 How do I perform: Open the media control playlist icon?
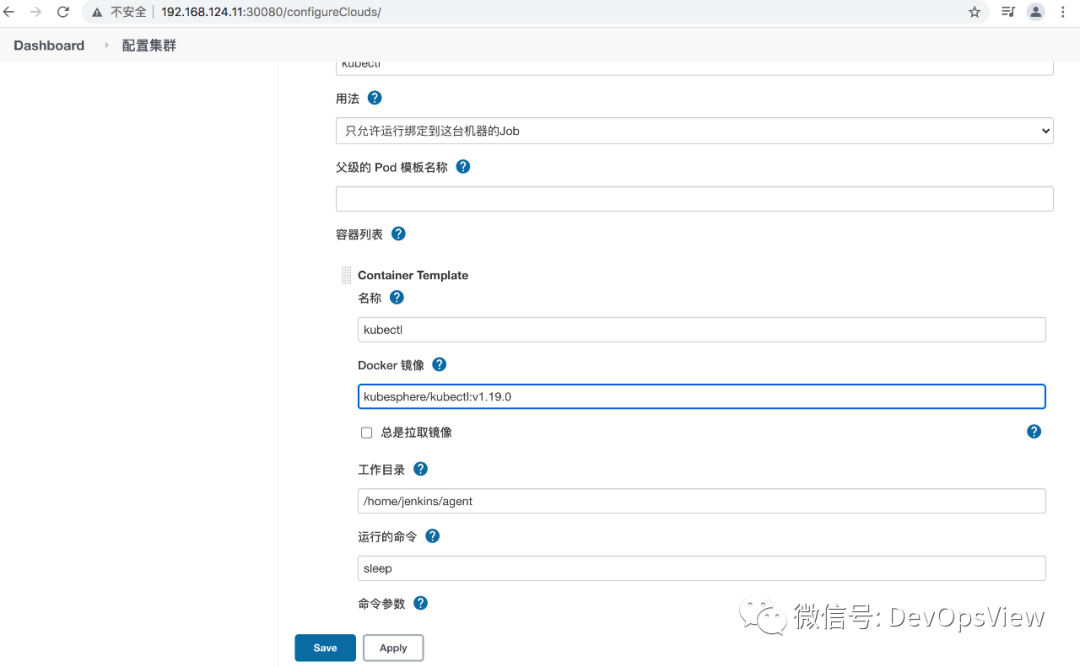pyautogui.click(x=1008, y=12)
